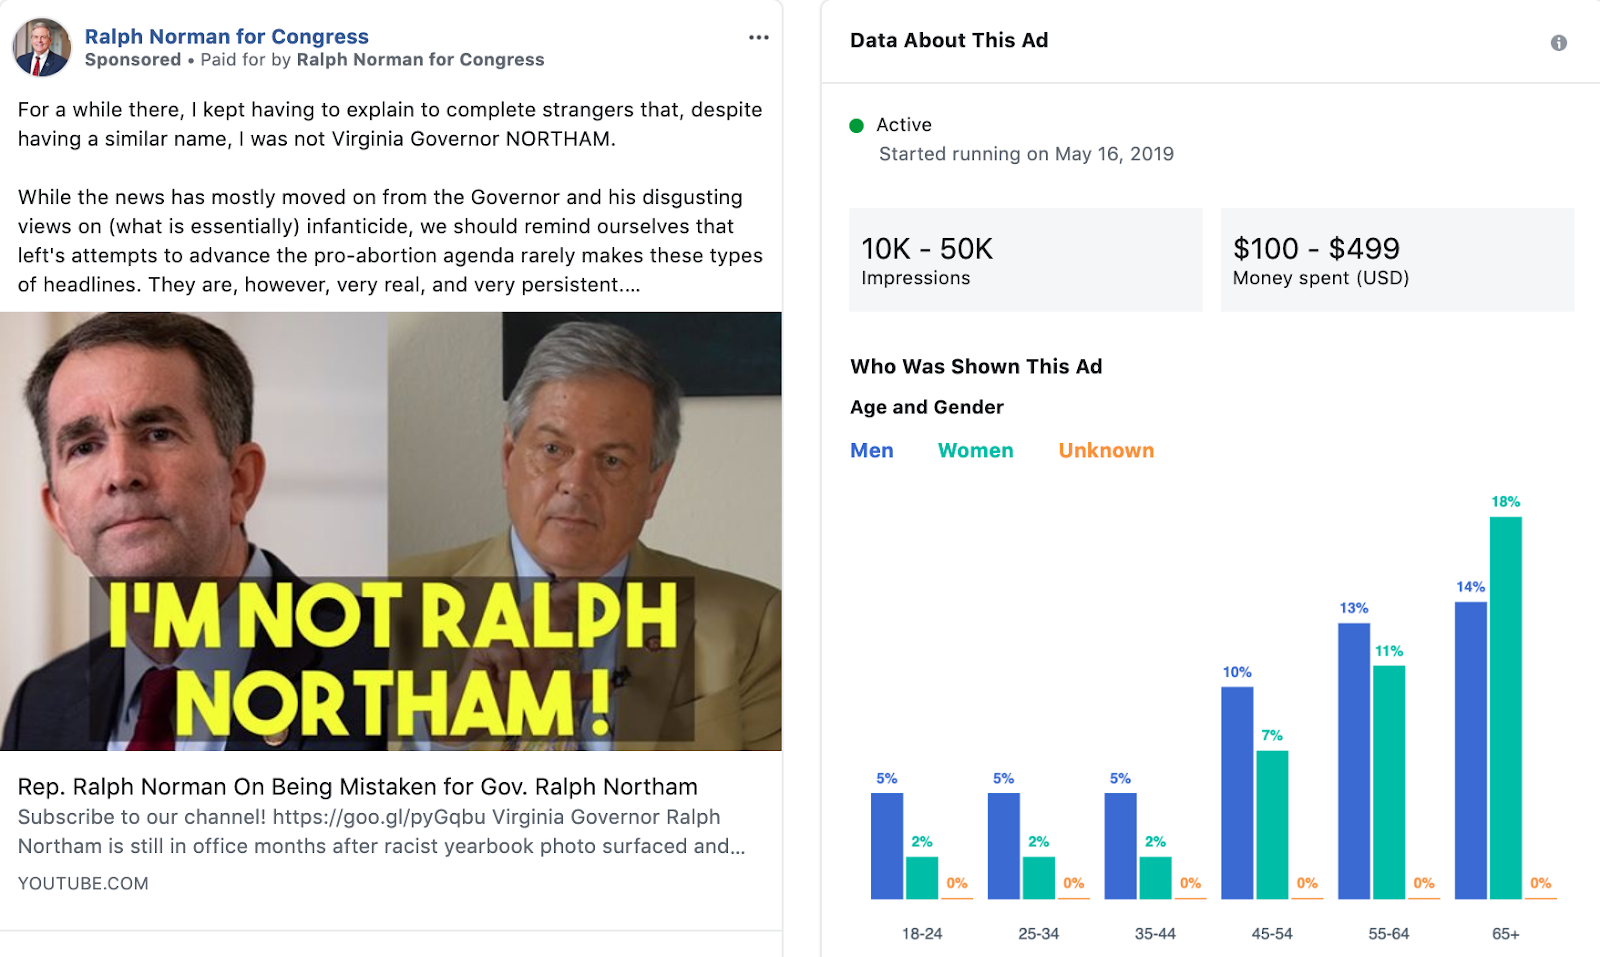The image size is (1600, 957).
Task: Toggle the Unknown series in the chart legend
Action: point(1106,451)
